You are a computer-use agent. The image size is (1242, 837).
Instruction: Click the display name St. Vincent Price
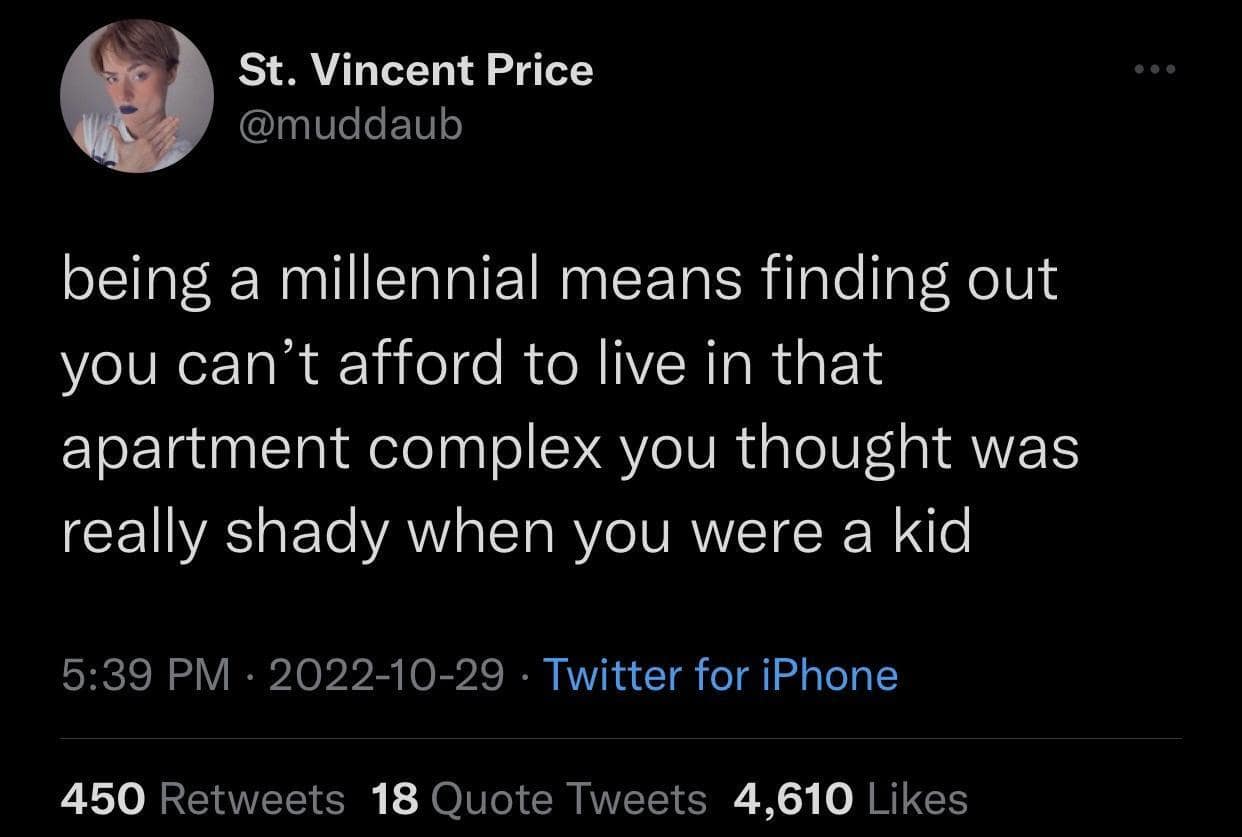click(x=416, y=70)
